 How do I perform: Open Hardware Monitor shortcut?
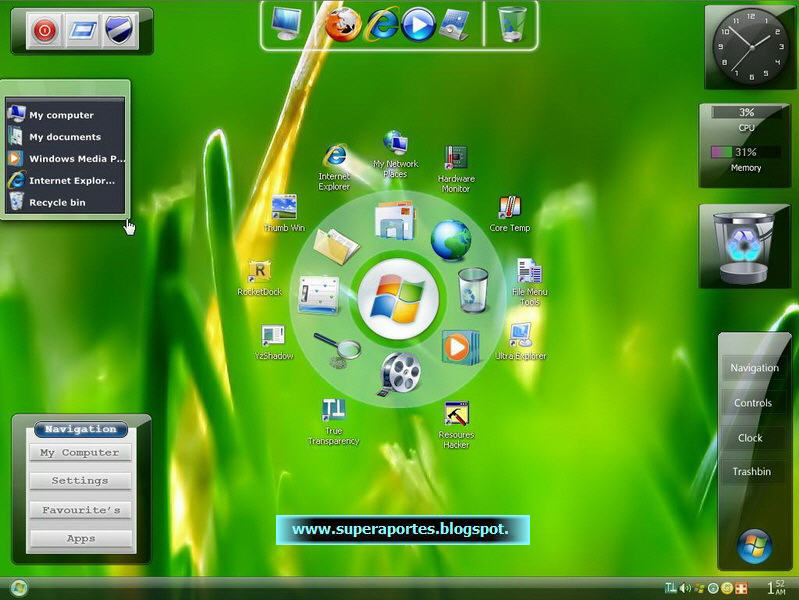point(456,169)
